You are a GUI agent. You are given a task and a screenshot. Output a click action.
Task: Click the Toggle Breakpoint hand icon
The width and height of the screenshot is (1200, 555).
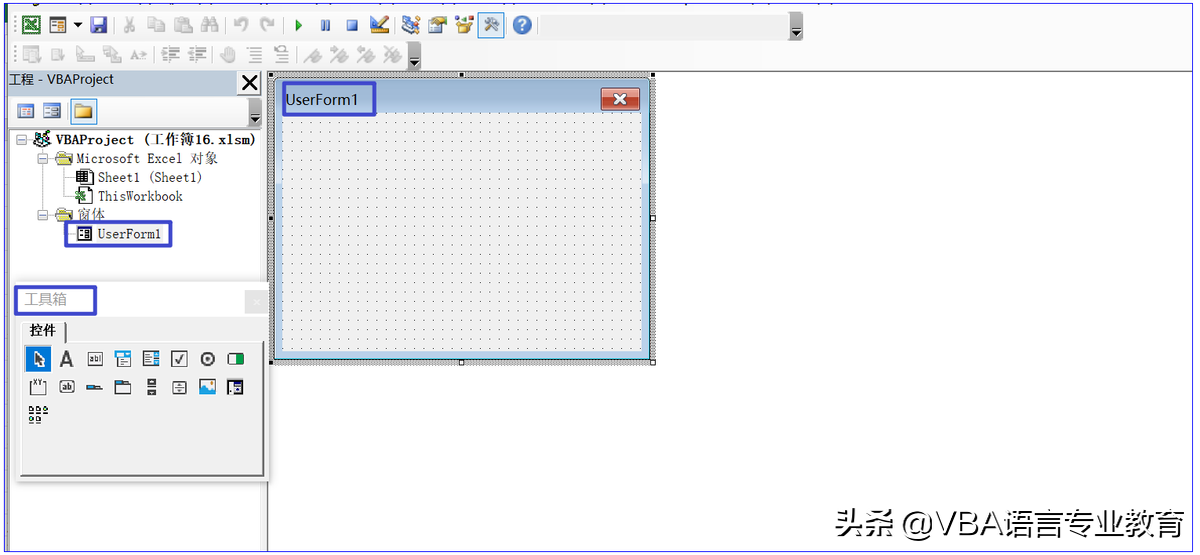click(x=228, y=55)
